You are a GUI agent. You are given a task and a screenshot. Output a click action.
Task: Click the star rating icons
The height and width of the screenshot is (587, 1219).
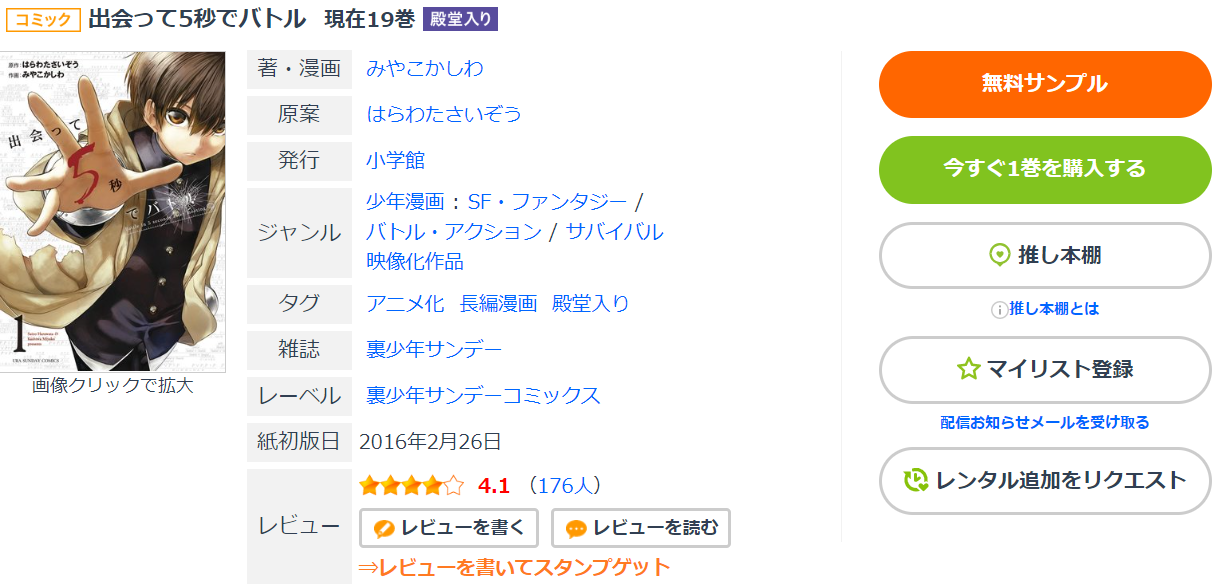(412, 487)
